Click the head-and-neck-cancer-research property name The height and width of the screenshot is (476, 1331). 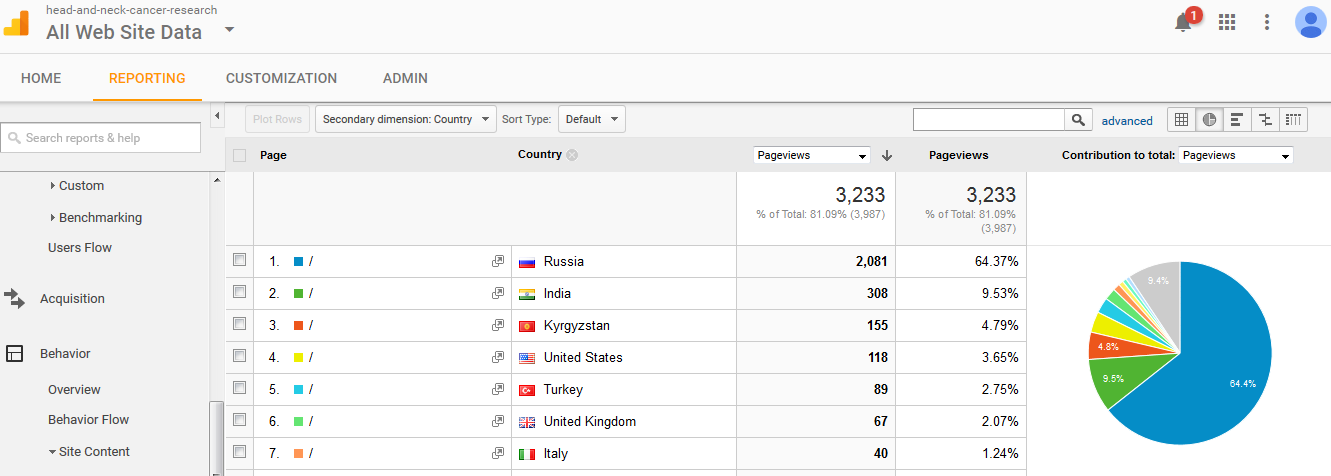click(131, 10)
